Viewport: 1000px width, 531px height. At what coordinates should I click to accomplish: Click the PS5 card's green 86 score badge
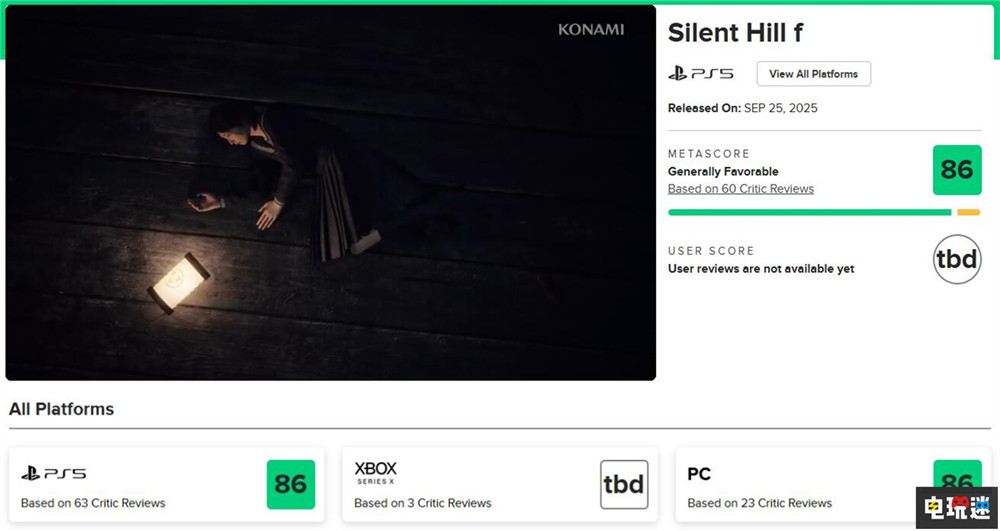click(x=291, y=484)
